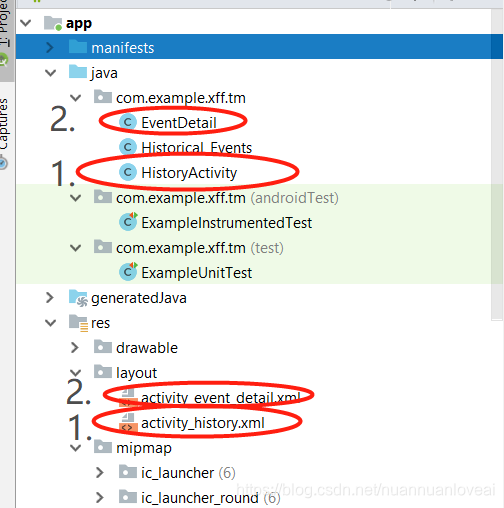504x508 pixels.
Task: Click the manifests folder icon
Action: [x=78, y=47]
